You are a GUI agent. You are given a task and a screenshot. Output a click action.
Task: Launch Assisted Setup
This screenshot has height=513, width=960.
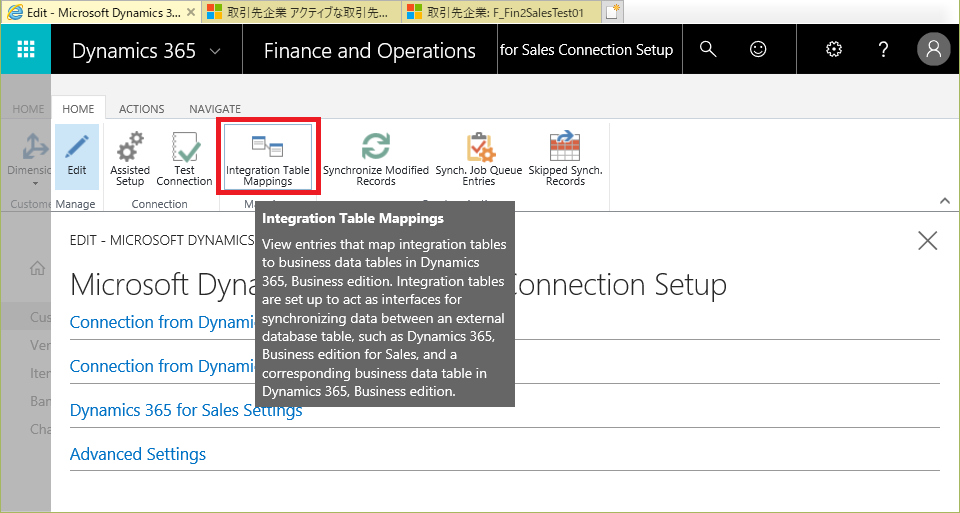[130, 159]
